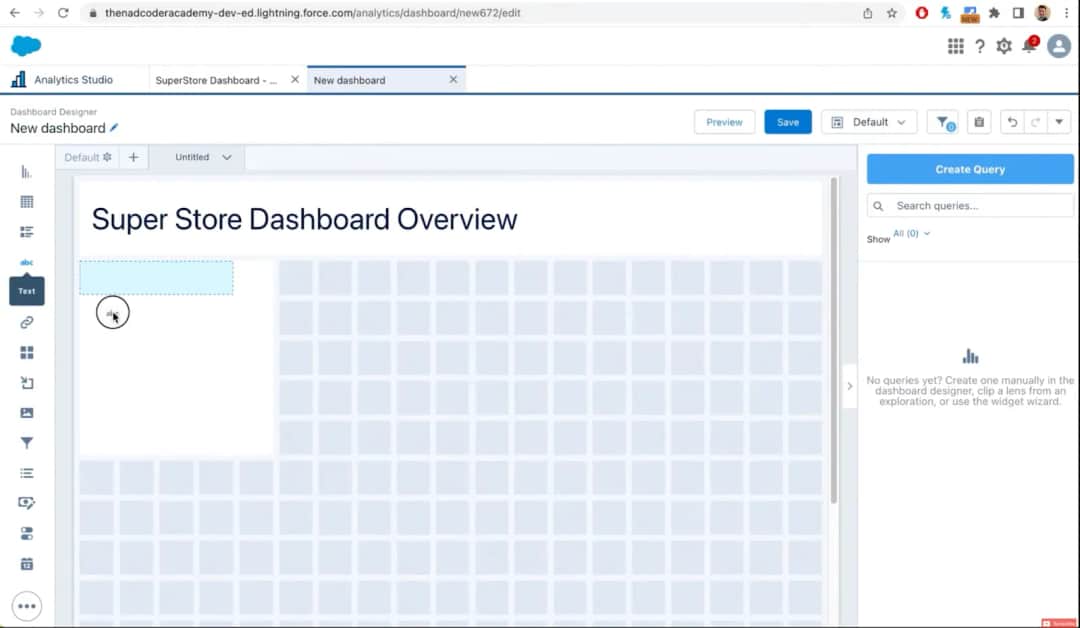Redo the last change

tap(1035, 123)
